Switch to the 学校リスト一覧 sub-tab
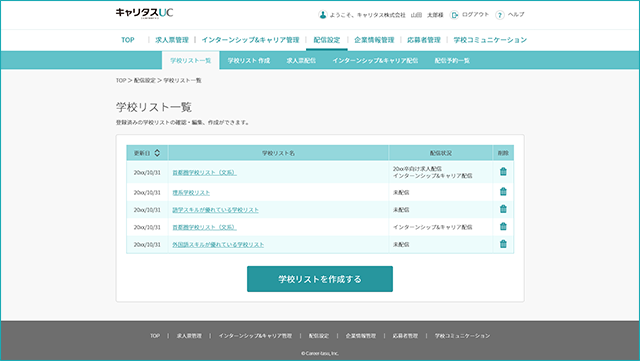Viewport: 640px width, 361px height. [191, 60]
